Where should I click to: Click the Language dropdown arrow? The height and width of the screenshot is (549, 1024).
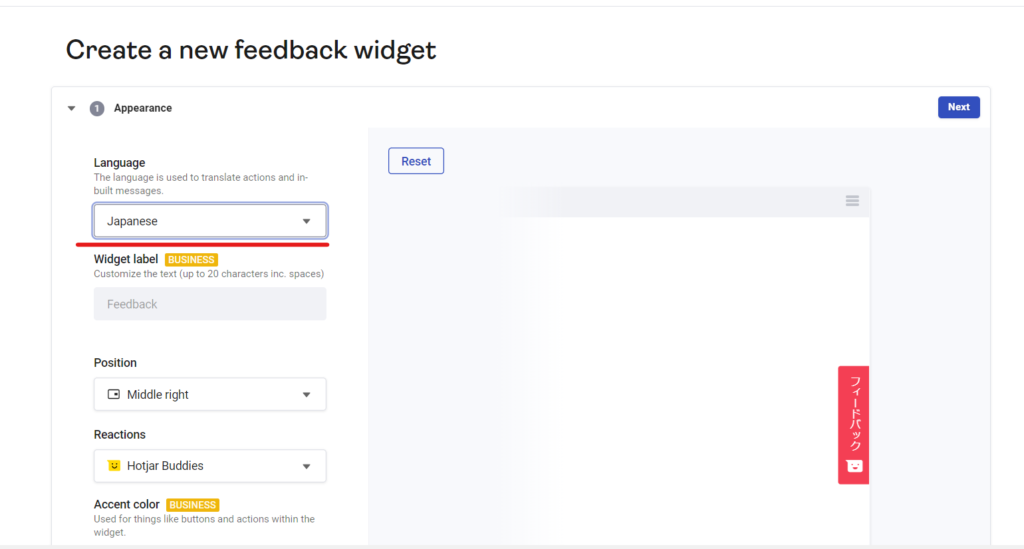tap(307, 221)
